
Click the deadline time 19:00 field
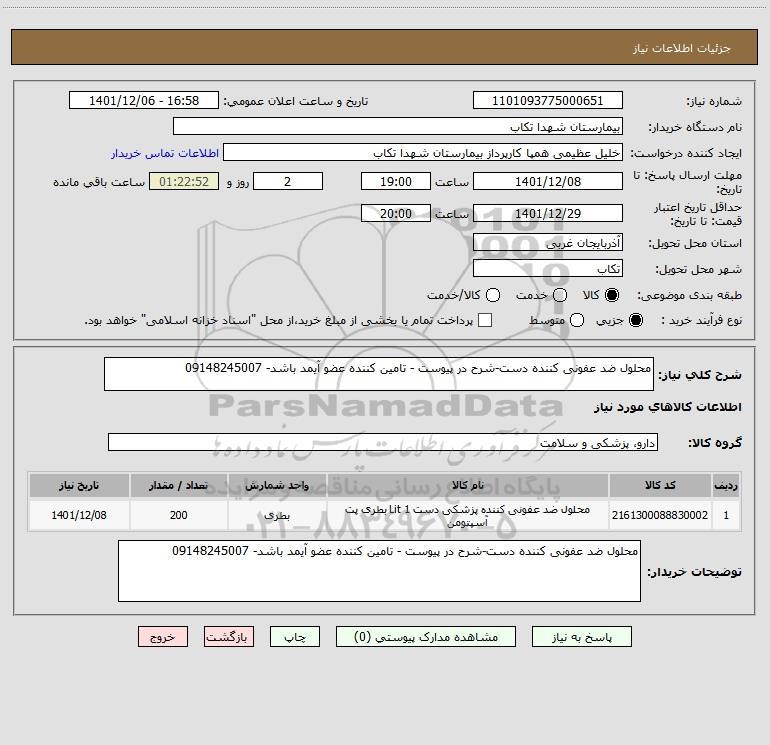(396, 181)
